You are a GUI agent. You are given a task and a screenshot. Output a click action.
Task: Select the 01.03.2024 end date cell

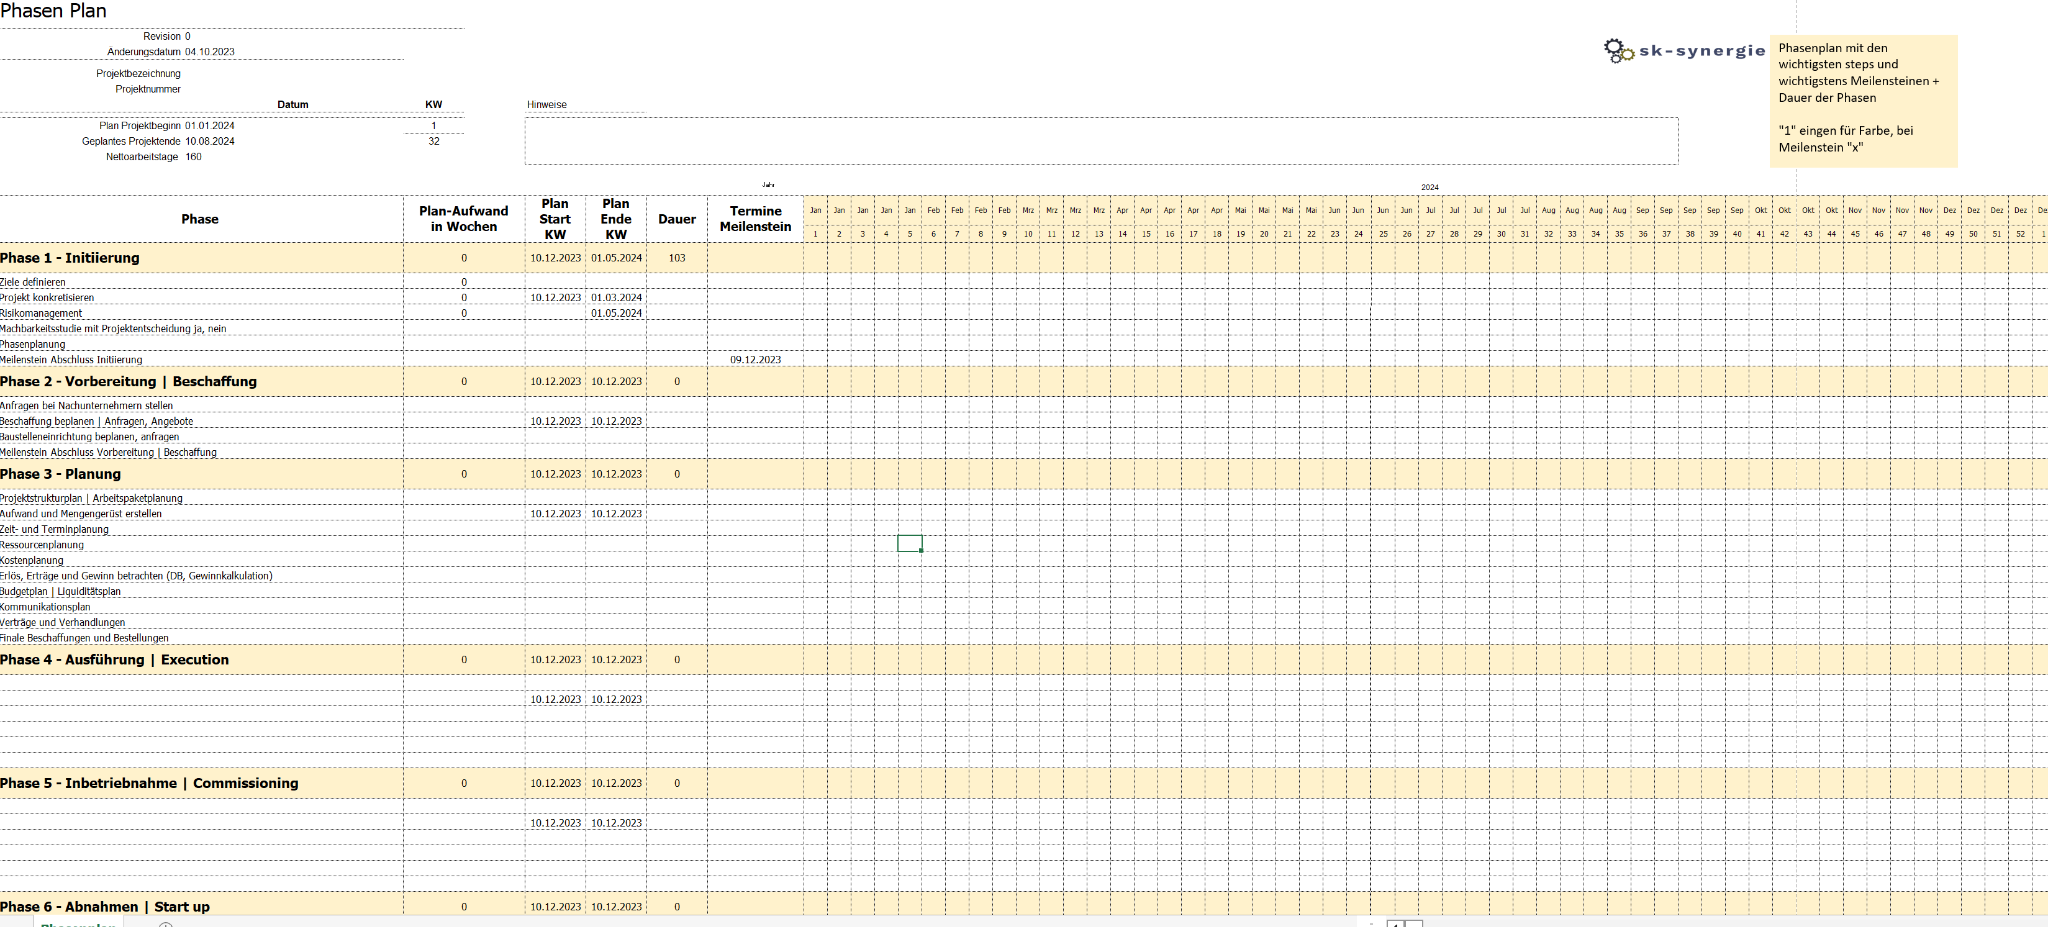point(616,298)
